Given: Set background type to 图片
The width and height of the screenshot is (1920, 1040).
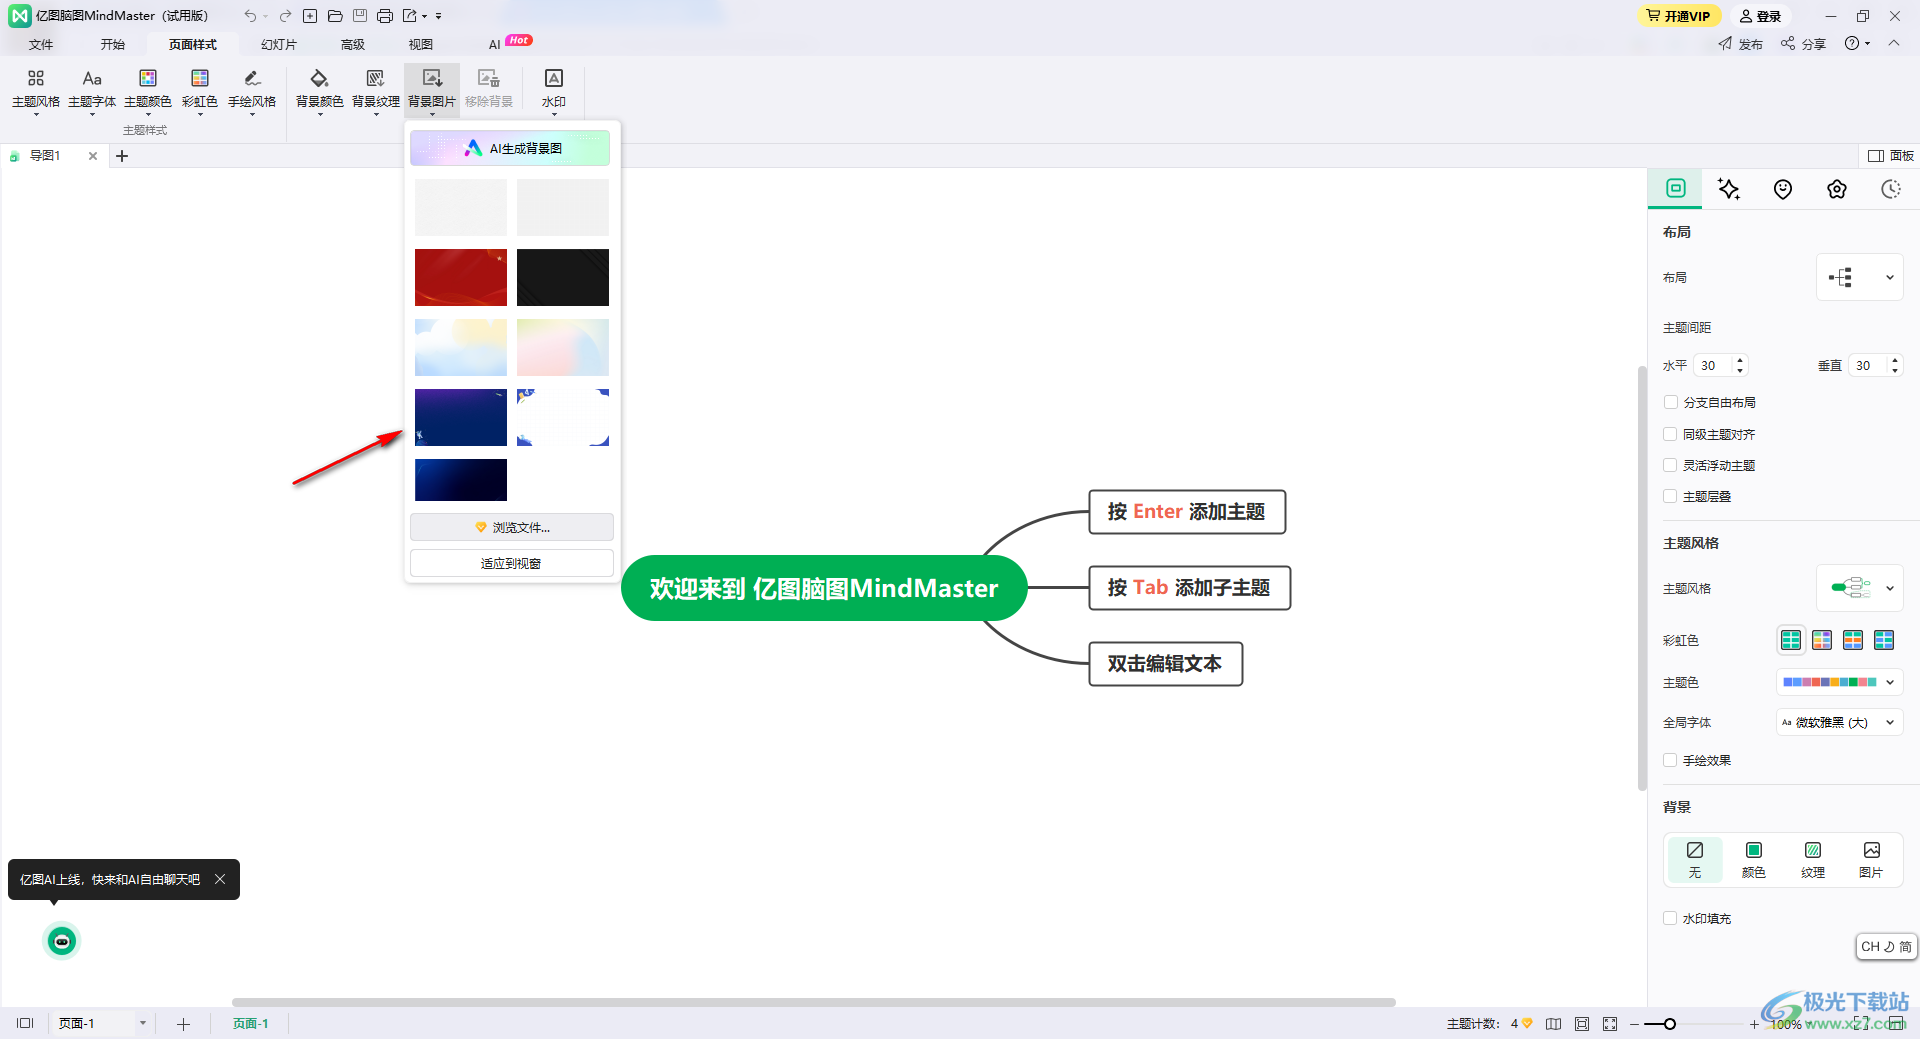Looking at the screenshot, I should tap(1871, 860).
